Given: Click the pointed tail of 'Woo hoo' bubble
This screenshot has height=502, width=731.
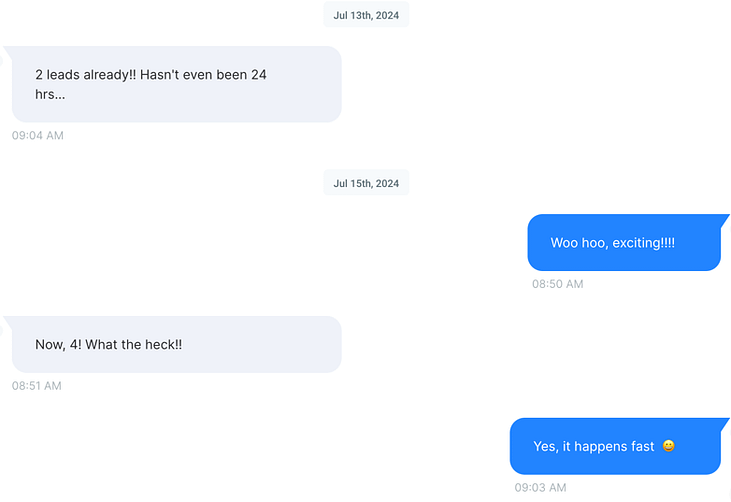Looking at the screenshot, I should [725, 219].
